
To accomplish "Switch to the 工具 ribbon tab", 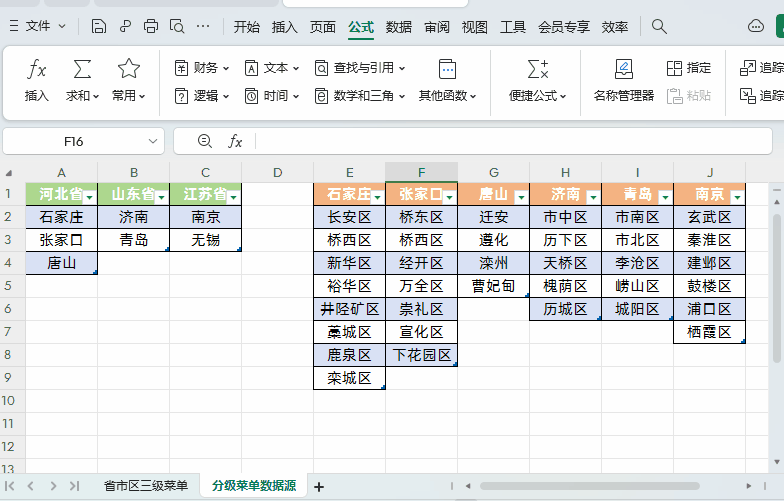I will [512, 27].
